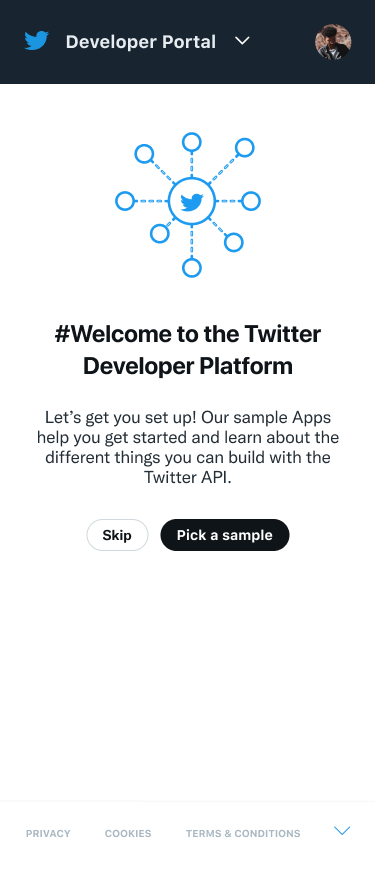
Task: Choose the Pick a sample button
Action: point(225,535)
